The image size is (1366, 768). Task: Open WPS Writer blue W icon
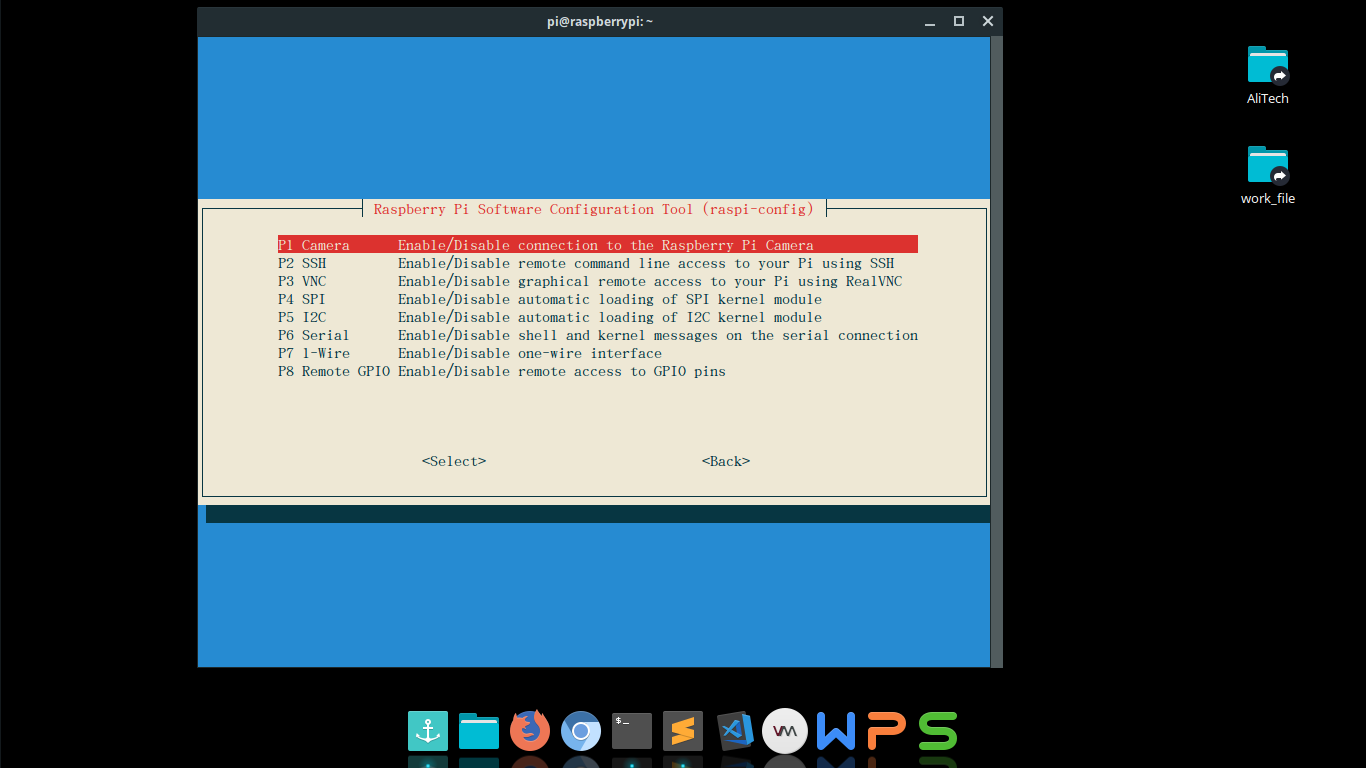pyautogui.click(x=836, y=731)
